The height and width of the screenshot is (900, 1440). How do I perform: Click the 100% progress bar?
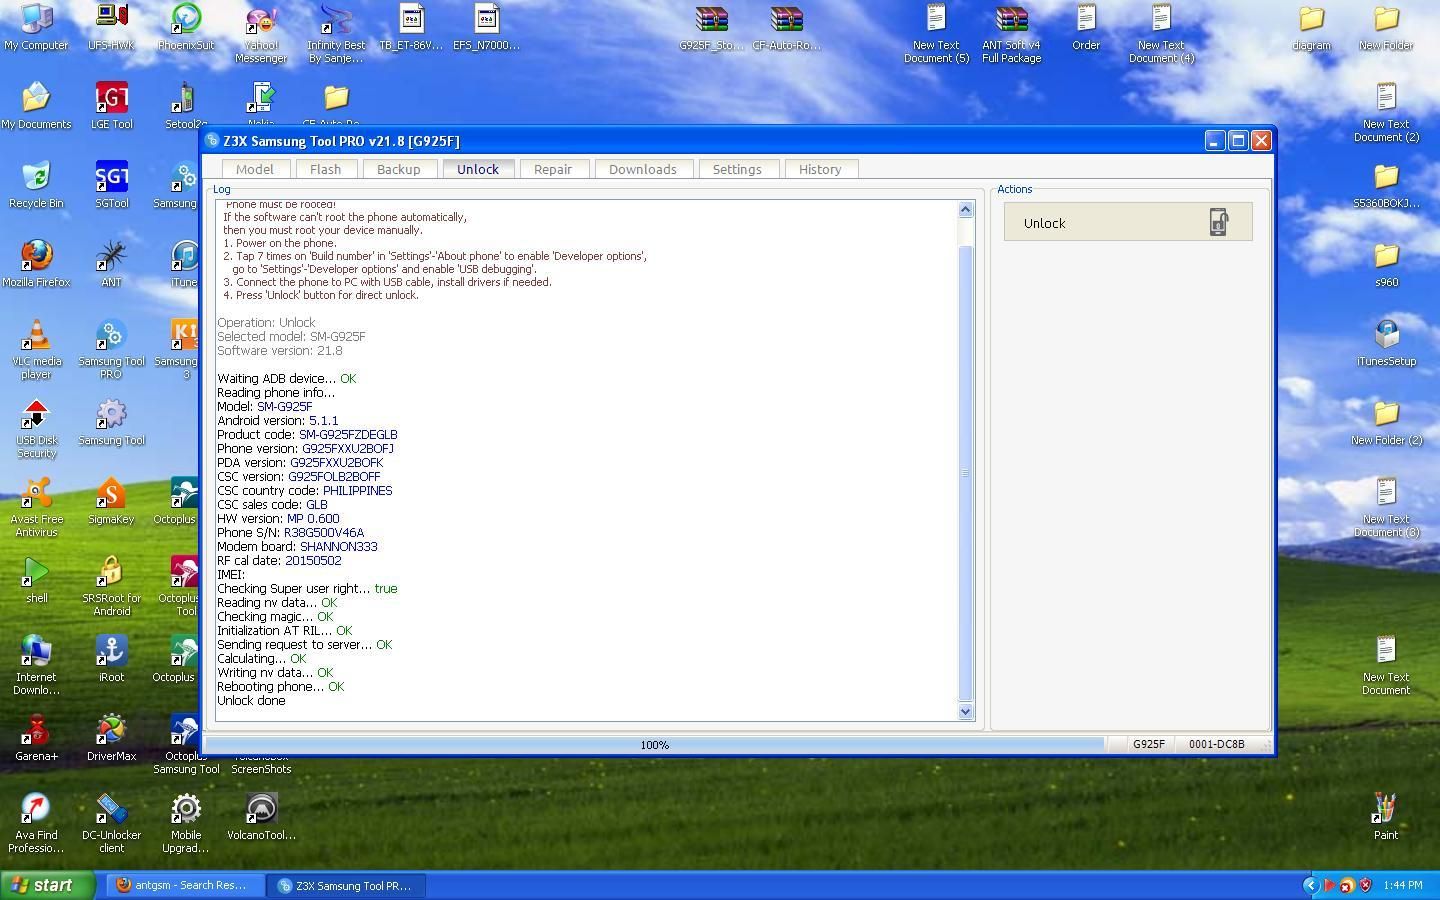(x=654, y=745)
